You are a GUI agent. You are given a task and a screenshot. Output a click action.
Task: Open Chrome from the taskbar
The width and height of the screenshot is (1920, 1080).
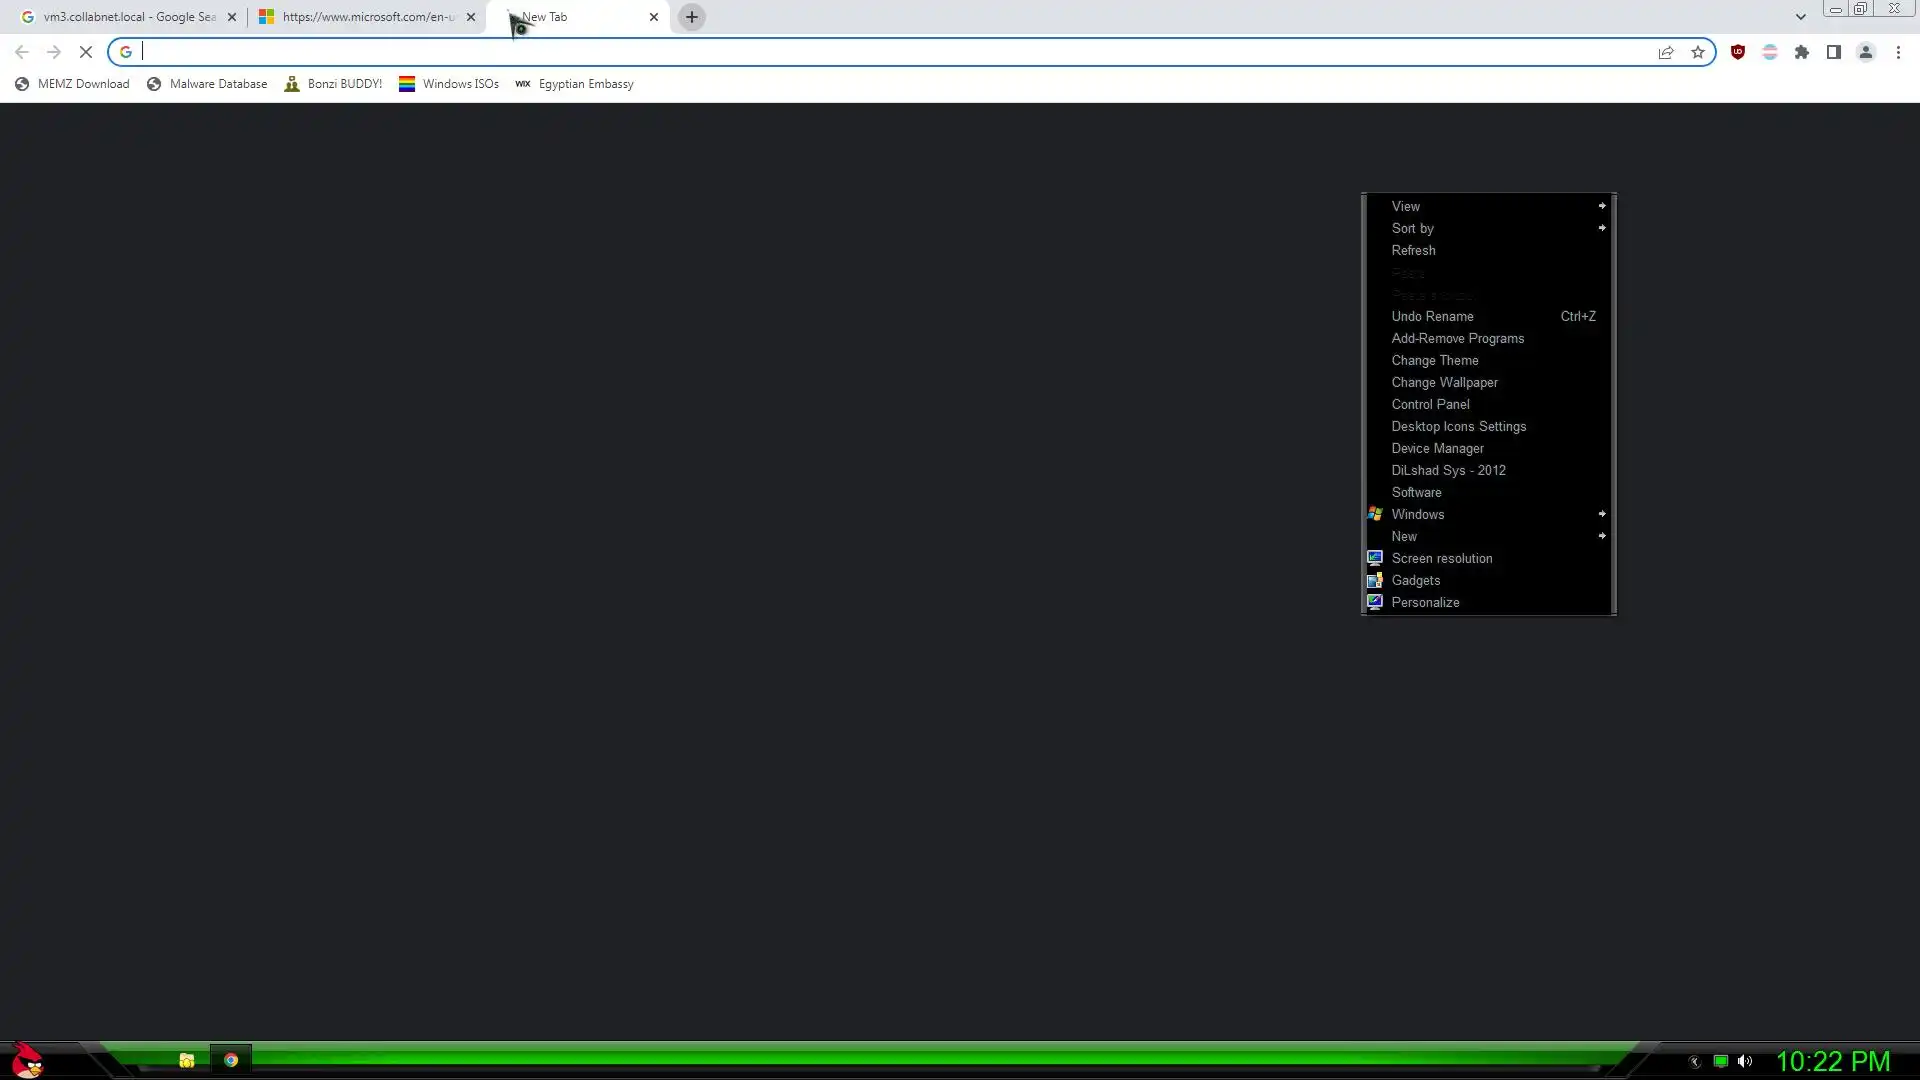(x=231, y=1060)
